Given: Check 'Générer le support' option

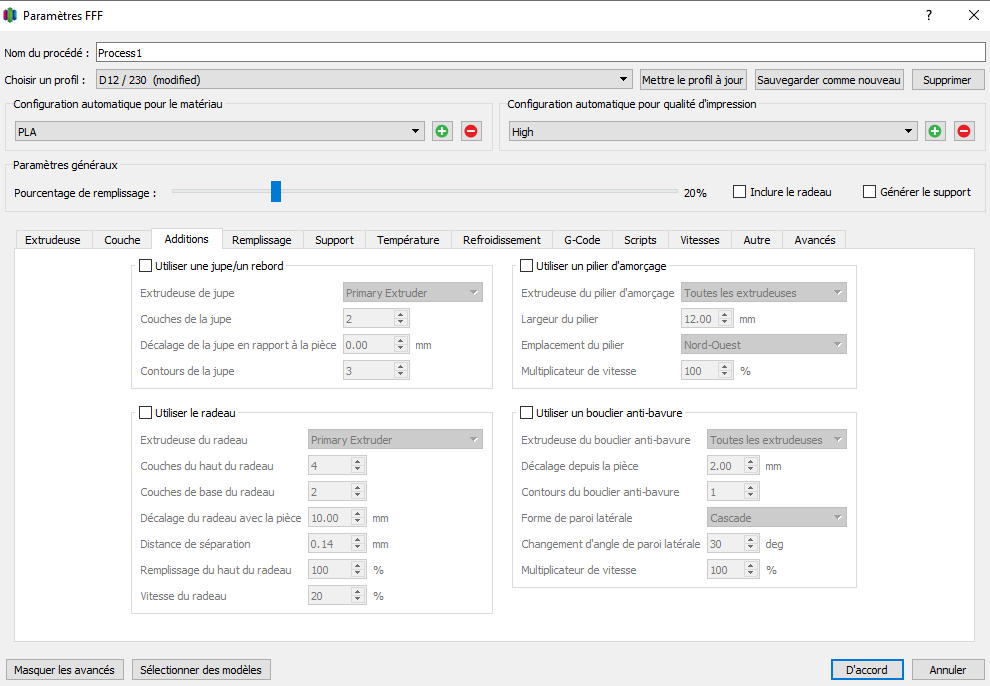Looking at the screenshot, I should (869, 192).
